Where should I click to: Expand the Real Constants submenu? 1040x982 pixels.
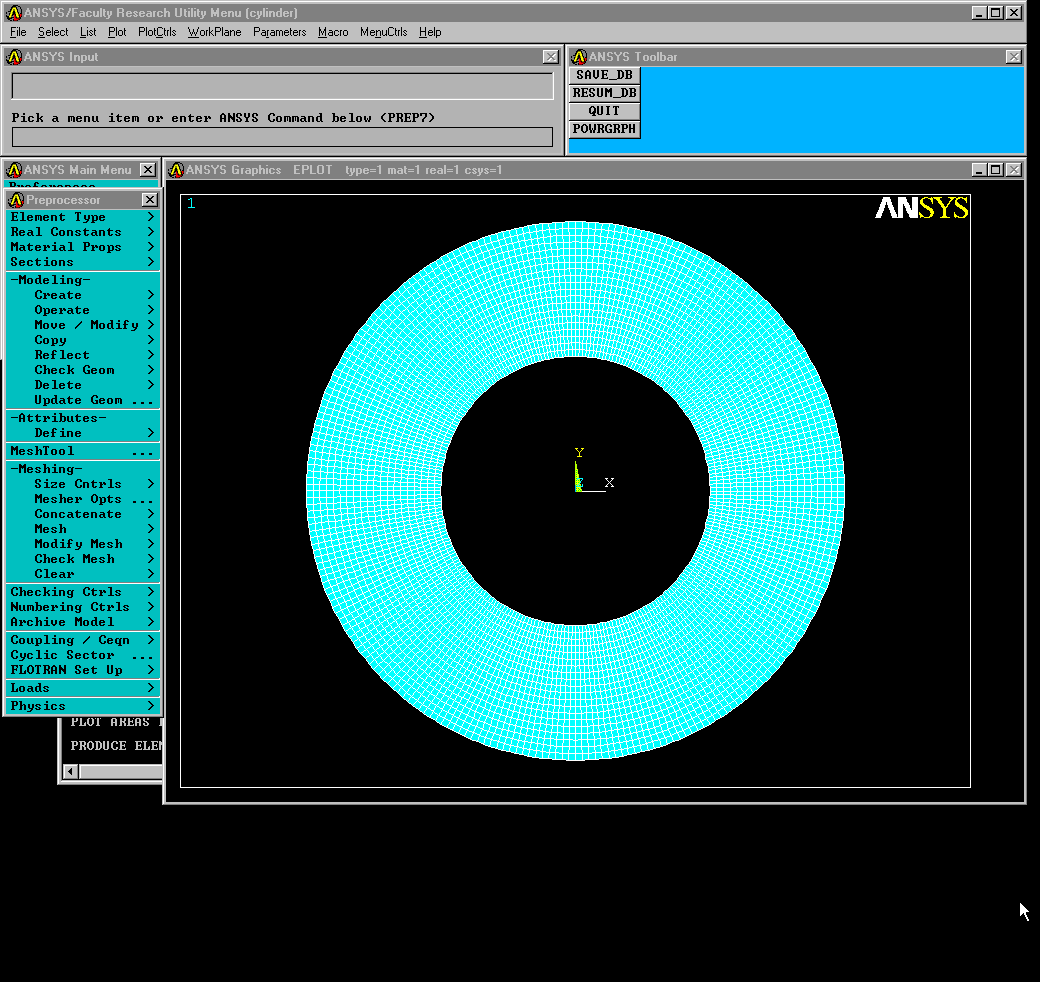(82, 232)
